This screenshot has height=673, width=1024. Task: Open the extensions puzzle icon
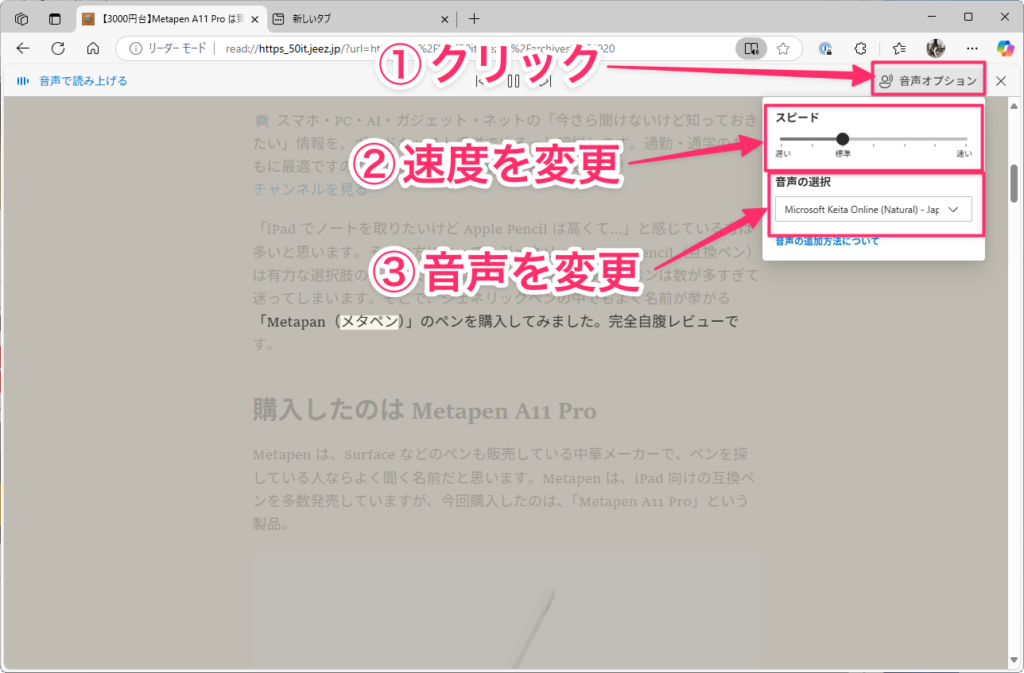coord(861,48)
